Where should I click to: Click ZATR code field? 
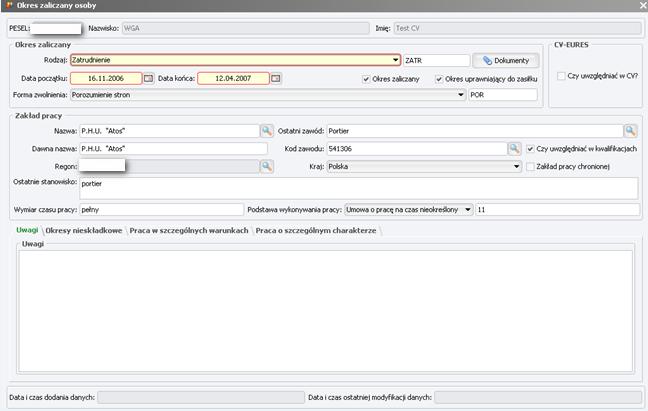point(437,60)
